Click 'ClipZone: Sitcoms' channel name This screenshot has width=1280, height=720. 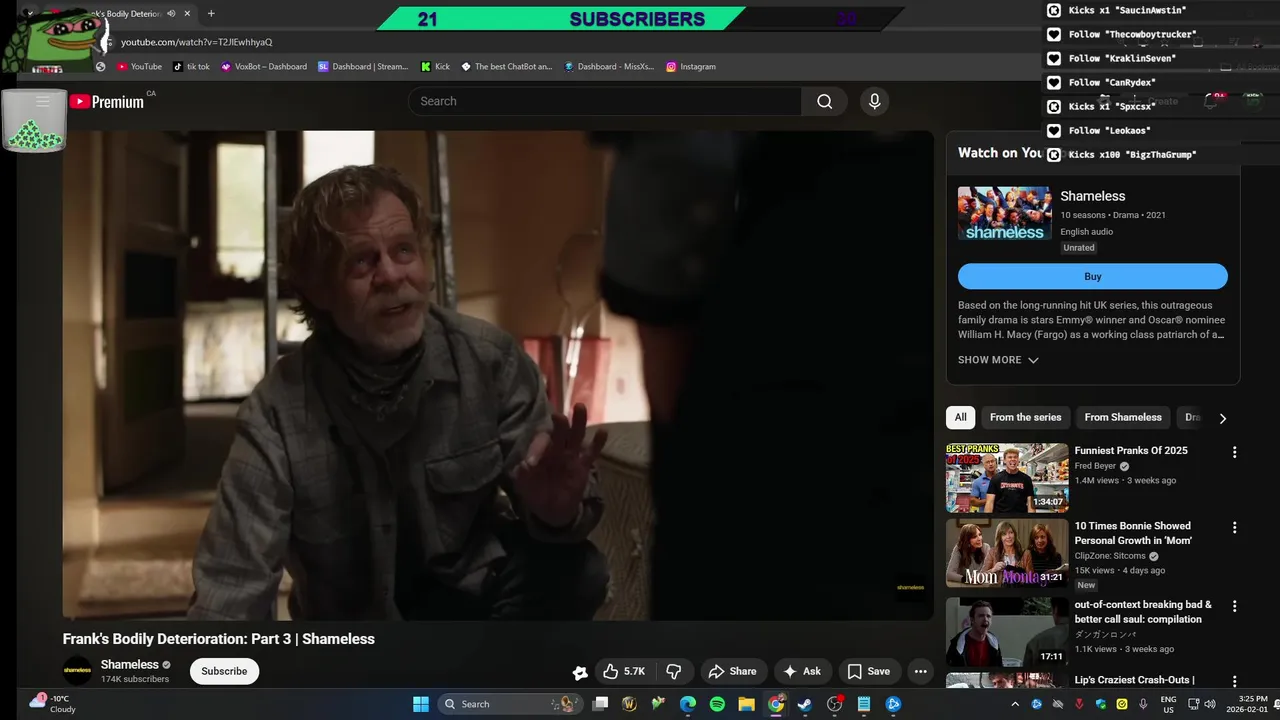pyautogui.click(x=1110, y=556)
